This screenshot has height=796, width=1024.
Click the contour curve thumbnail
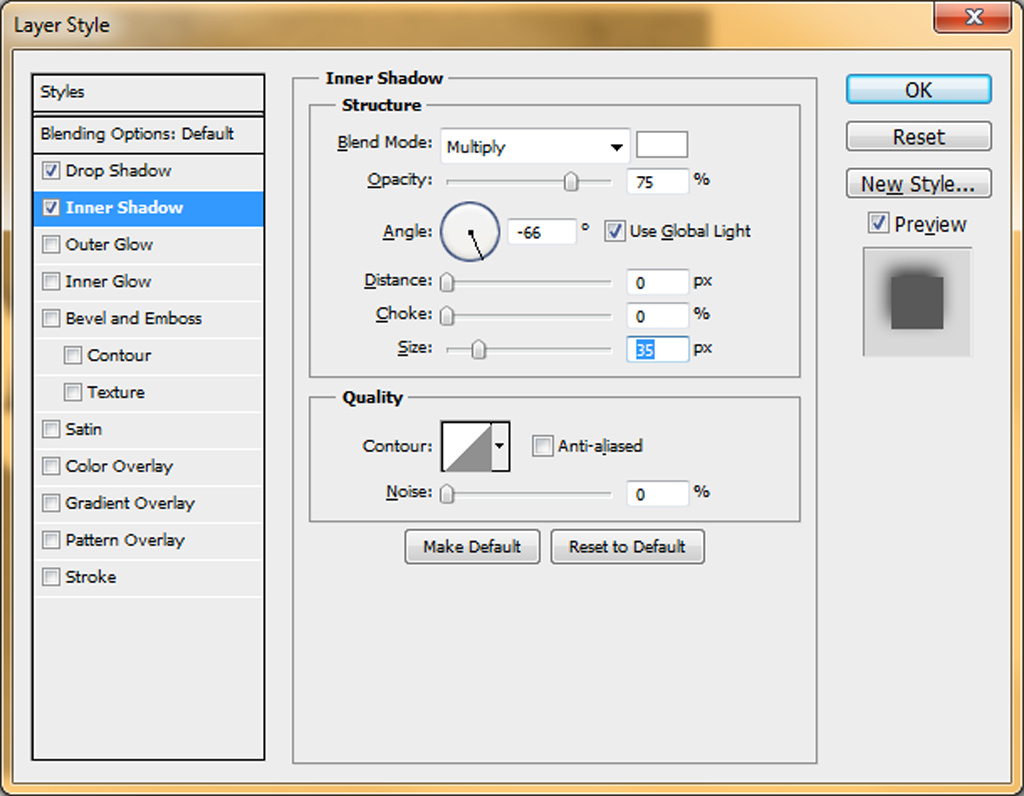(x=467, y=446)
